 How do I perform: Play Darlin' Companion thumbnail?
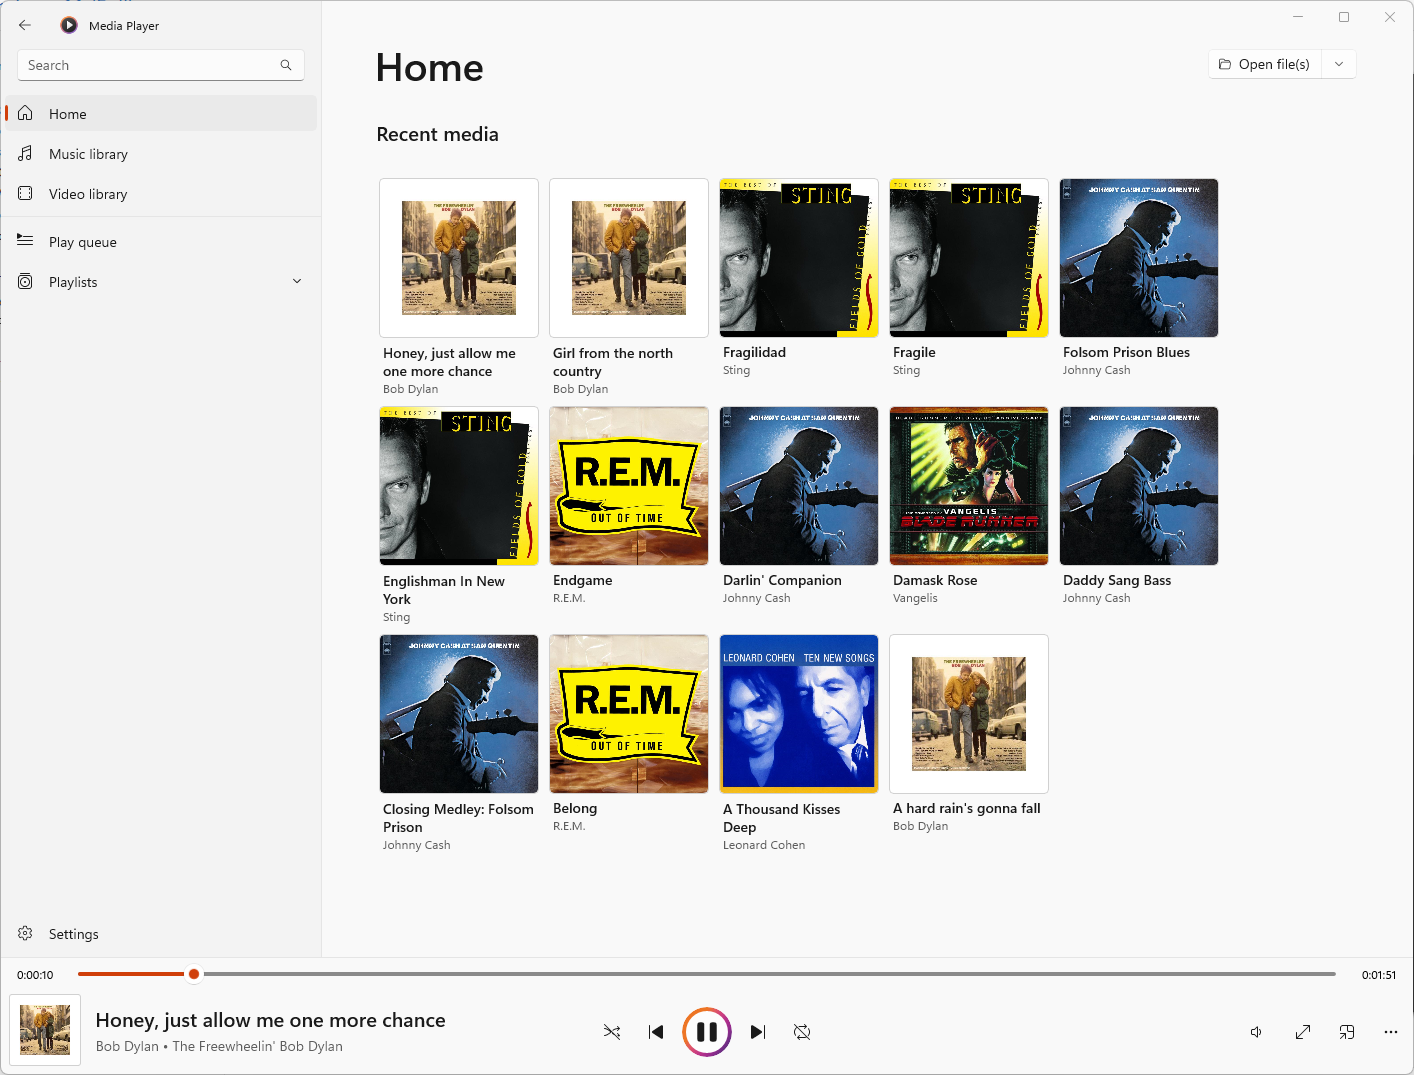click(x=799, y=486)
